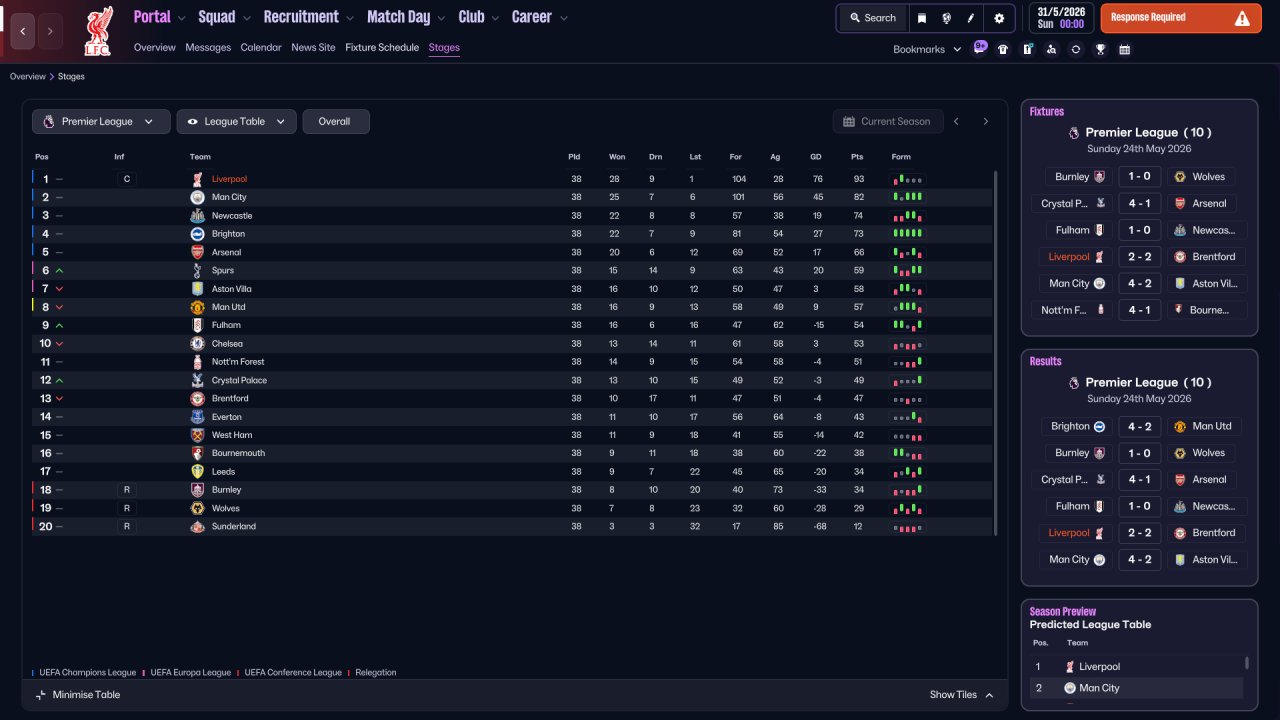This screenshot has width=1280, height=720.
Task: Open the settings gear icon
Action: [999, 18]
